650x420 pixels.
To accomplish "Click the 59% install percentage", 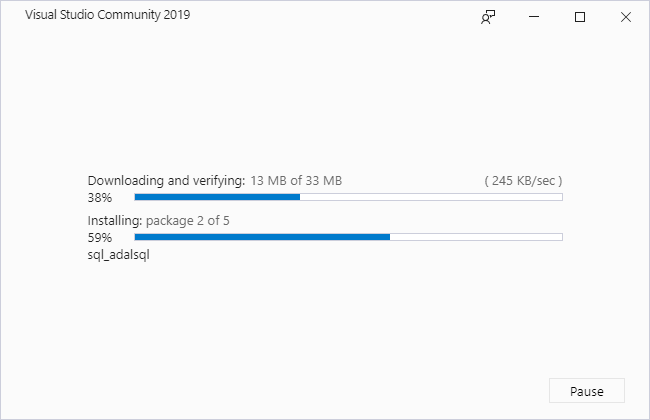I will tap(99, 238).
